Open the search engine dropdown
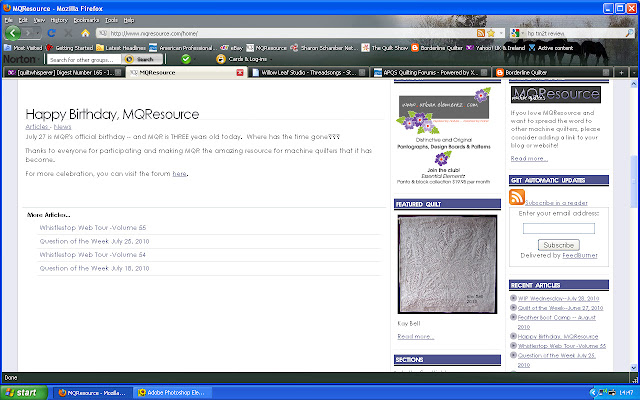The height and width of the screenshot is (400, 640). (x=517, y=33)
